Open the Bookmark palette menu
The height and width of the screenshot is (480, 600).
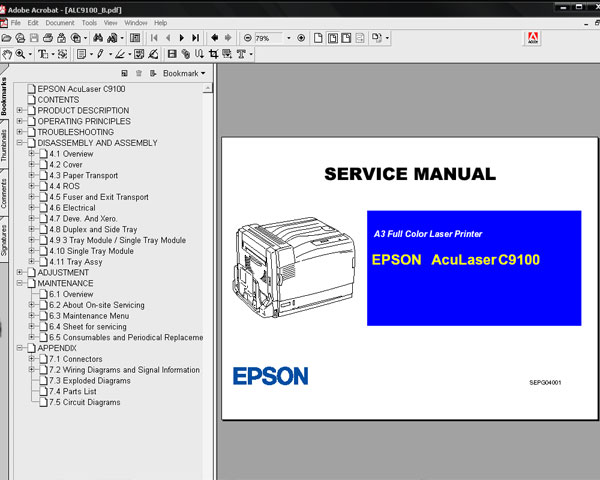[184, 73]
